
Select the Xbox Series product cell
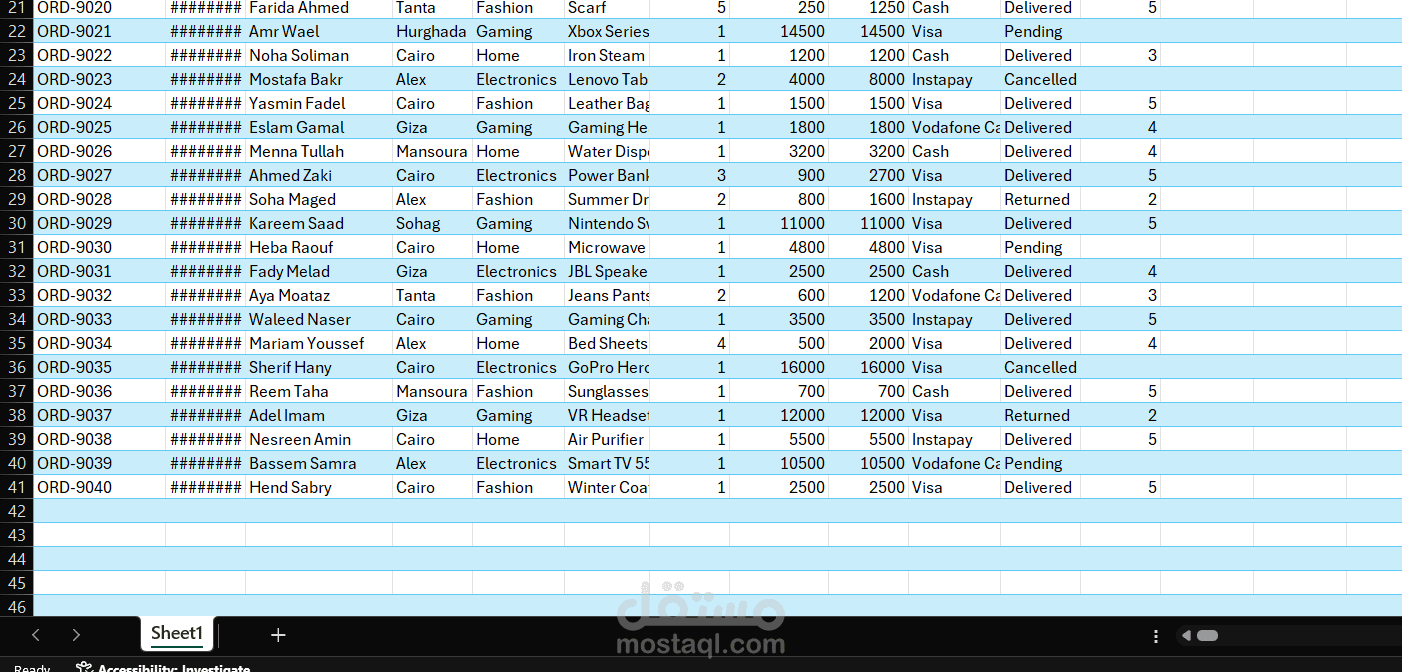point(607,31)
